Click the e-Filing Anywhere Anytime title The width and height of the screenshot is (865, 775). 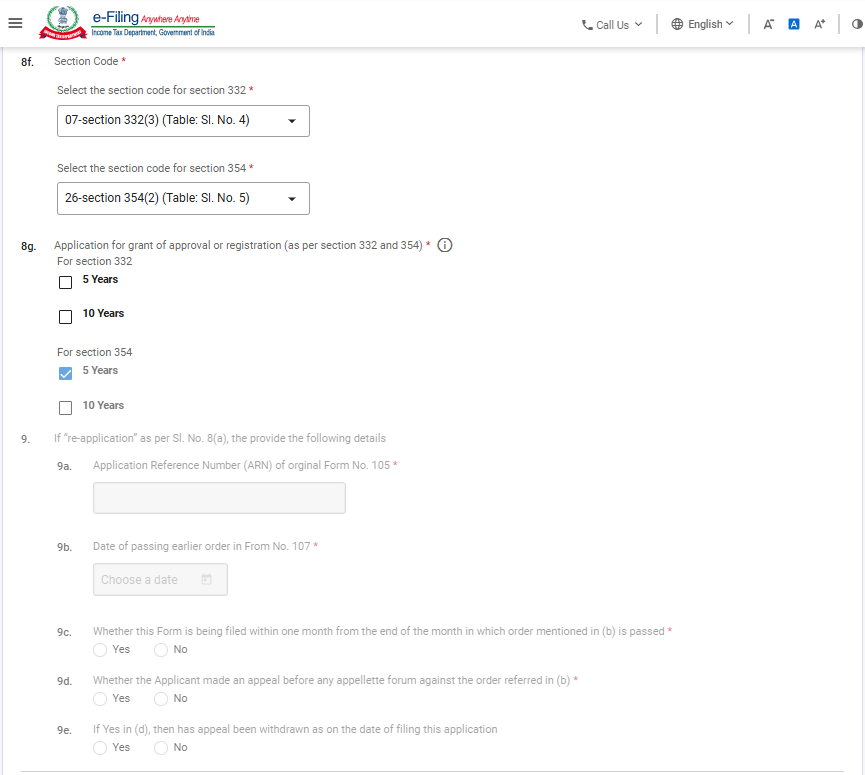(153, 23)
